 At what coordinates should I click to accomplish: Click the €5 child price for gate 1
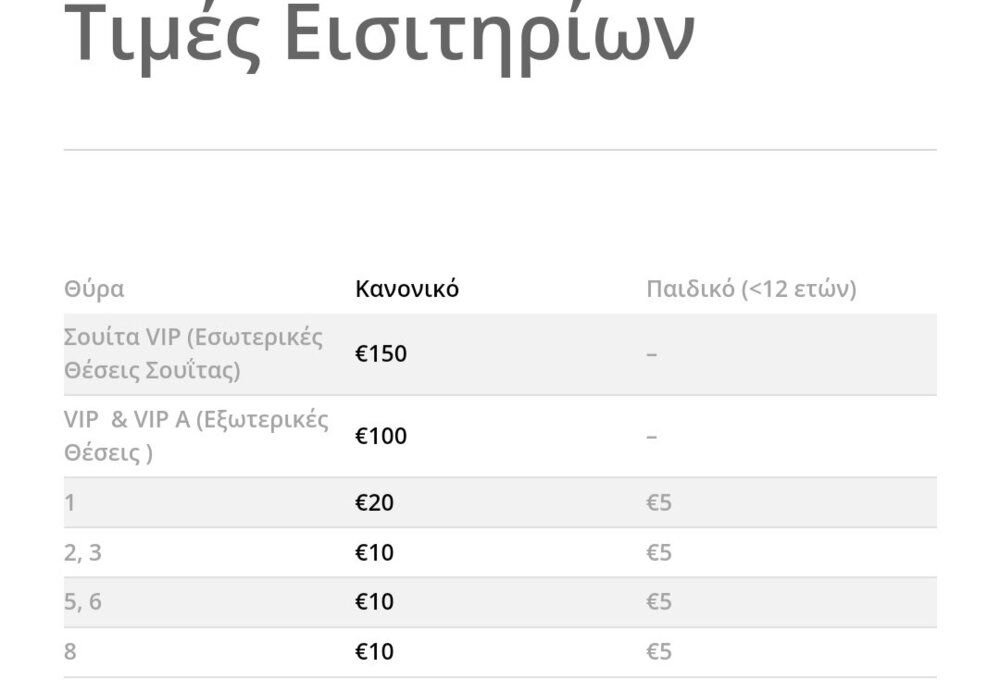click(x=659, y=503)
